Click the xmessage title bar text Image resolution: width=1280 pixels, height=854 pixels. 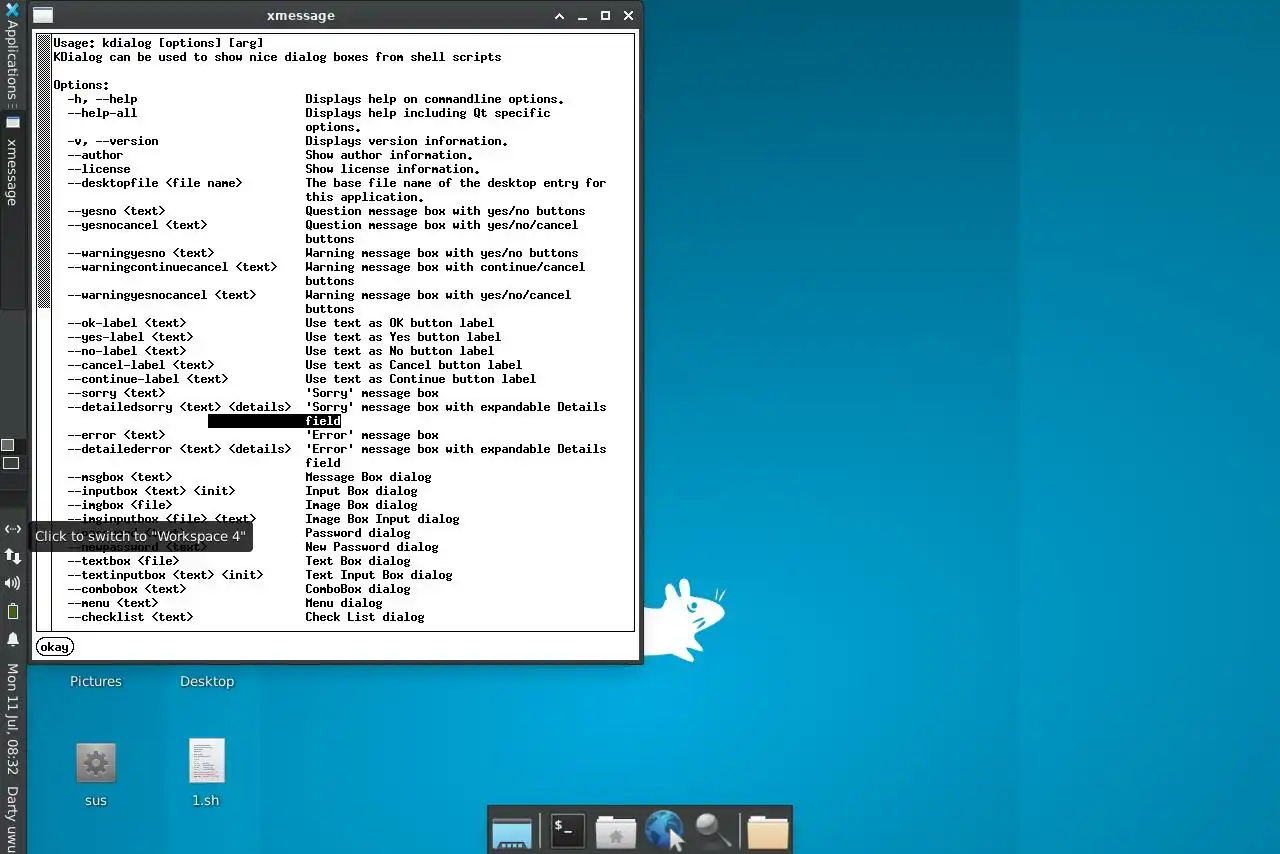click(x=301, y=16)
